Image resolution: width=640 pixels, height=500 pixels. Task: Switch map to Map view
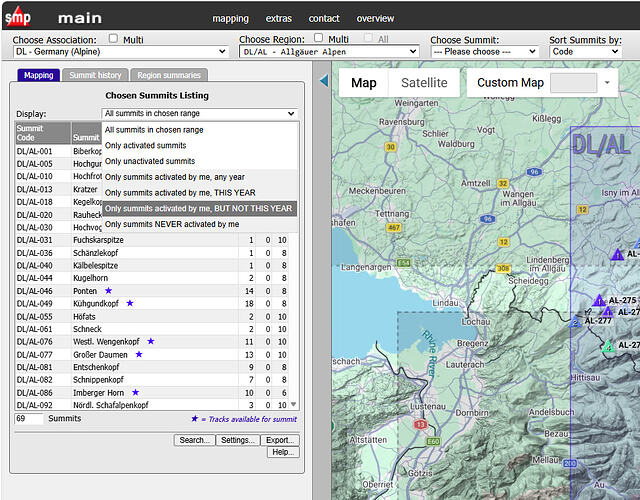pyautogui.click(x=364, y=83)
